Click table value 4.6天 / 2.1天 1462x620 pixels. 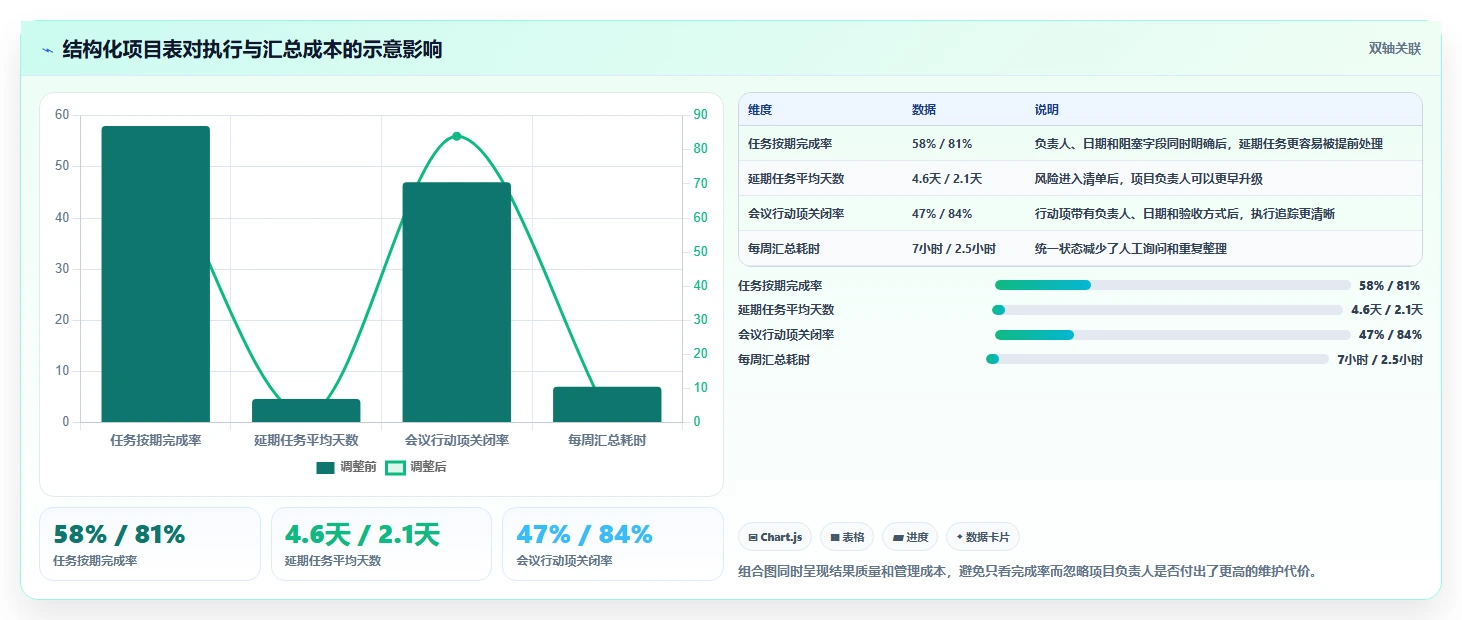point(947,179)
